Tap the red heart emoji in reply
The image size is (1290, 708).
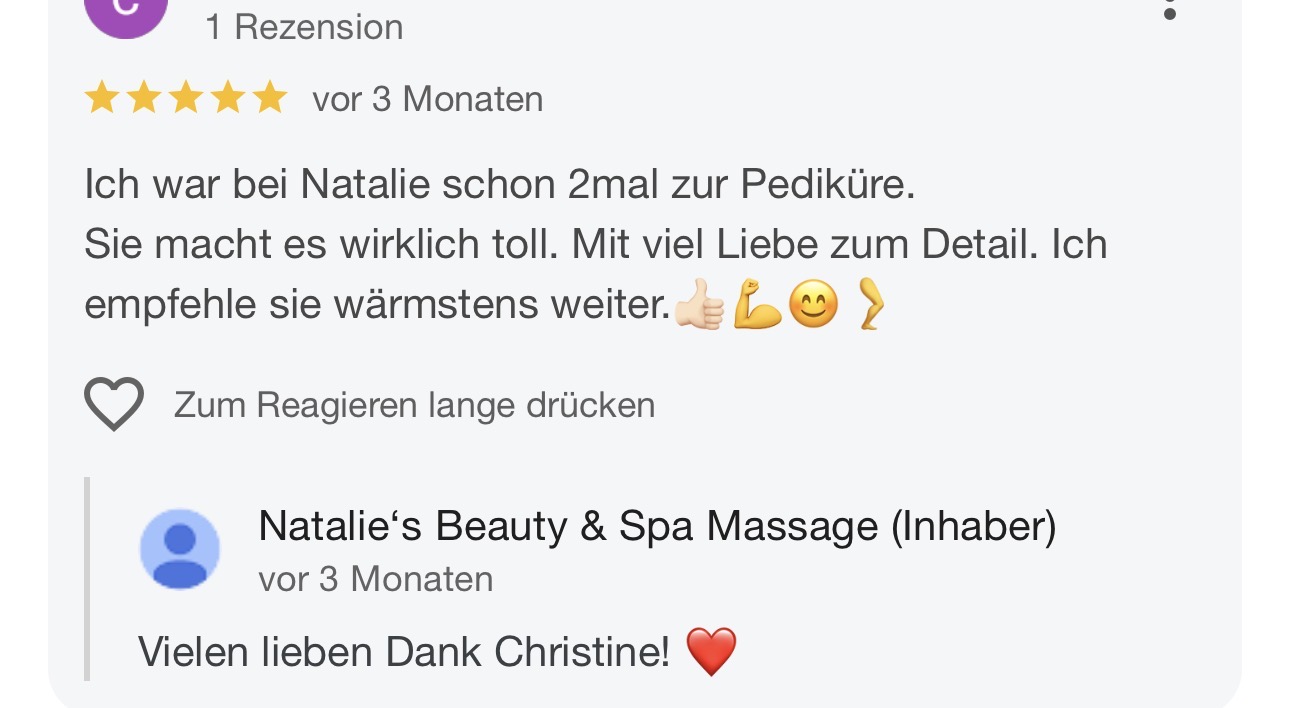tap(712, 652)
